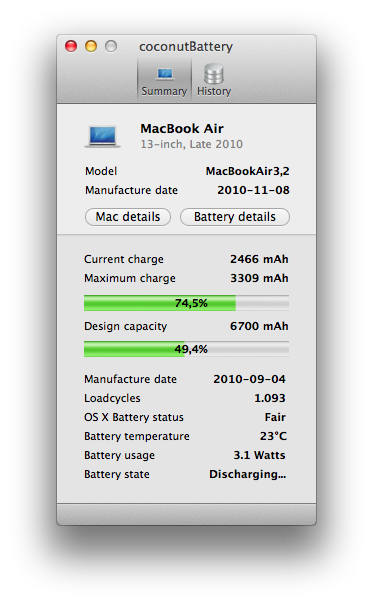Click the 13-inch, Late 2010 subtitle
Screen dimensions: 373x604
coord(192,144)
